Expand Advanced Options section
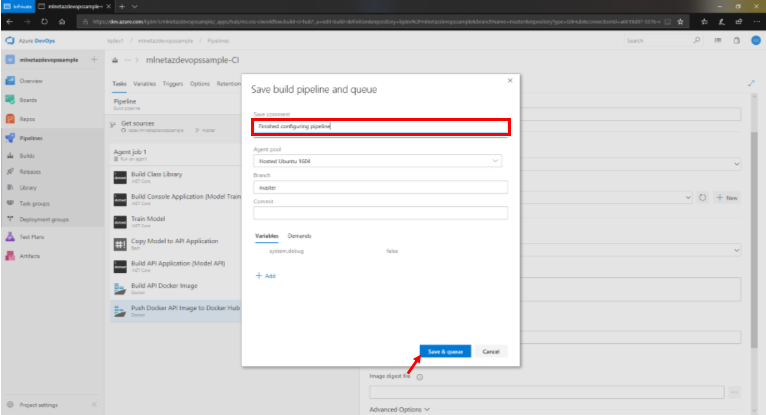766x415 pixels. click(x=399, y=408)
